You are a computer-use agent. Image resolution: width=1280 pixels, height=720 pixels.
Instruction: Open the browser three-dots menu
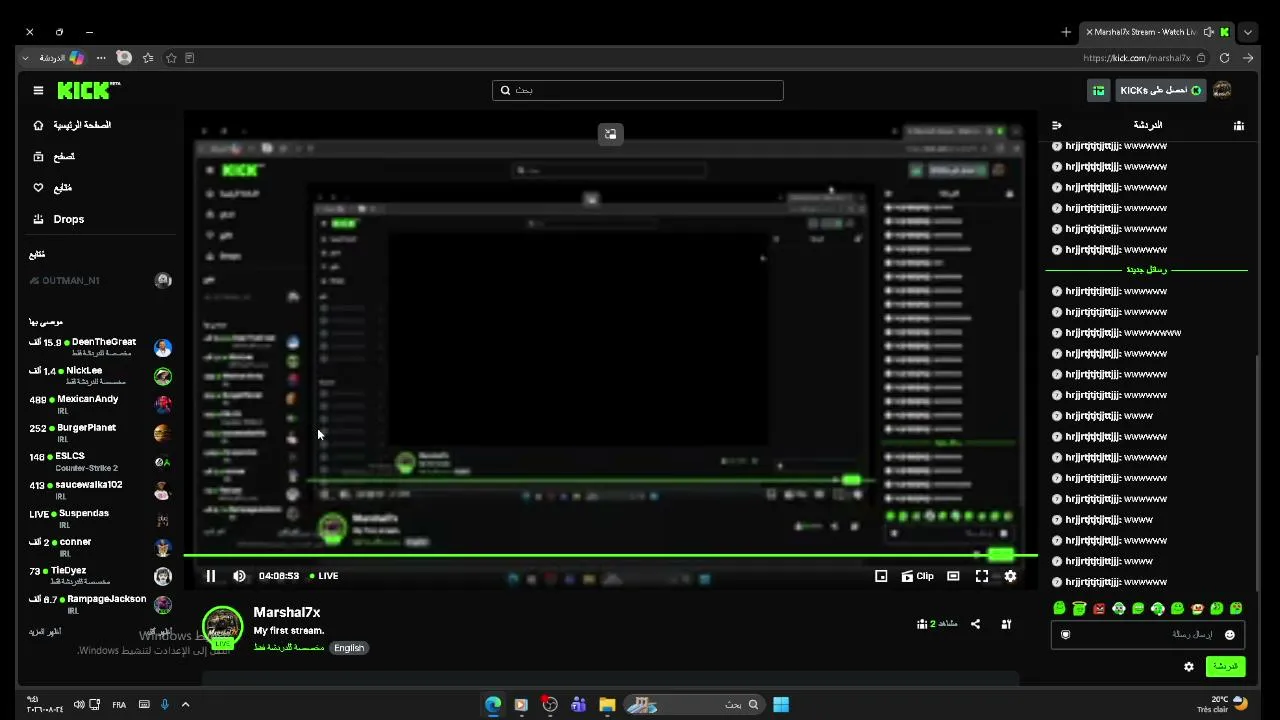[101, 58]
